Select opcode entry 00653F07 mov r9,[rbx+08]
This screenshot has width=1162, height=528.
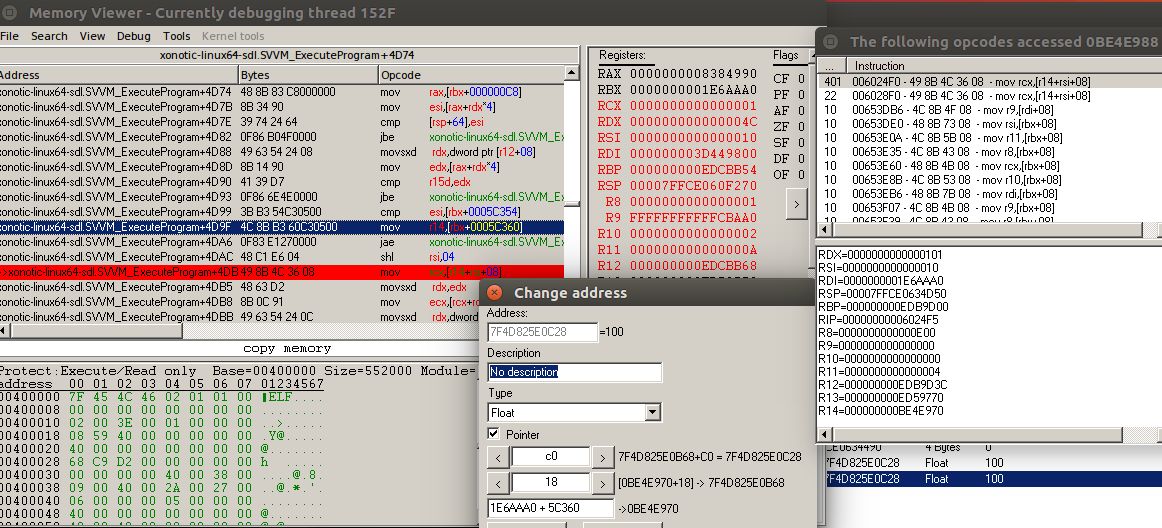tap(989, 208)
